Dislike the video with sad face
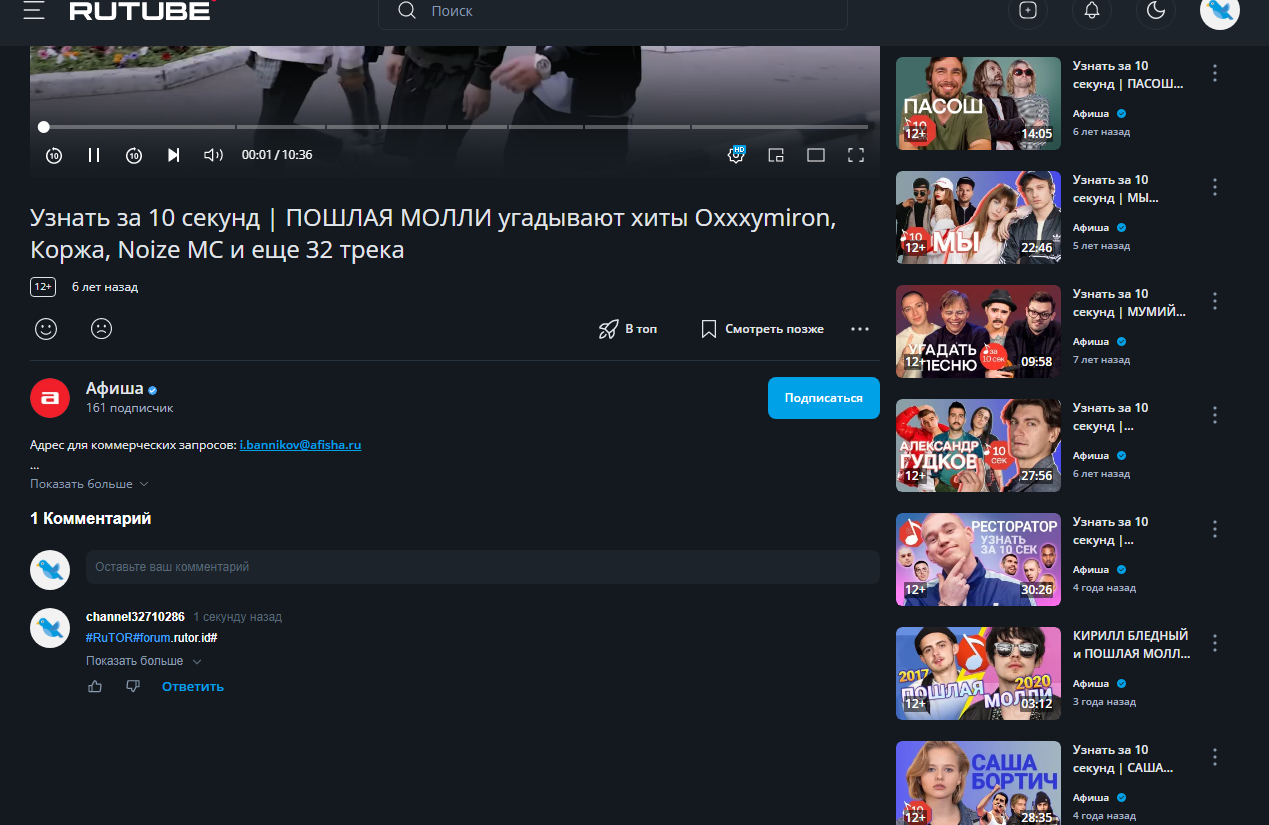This screenshot has height=825, width=1269. point(101,328)
